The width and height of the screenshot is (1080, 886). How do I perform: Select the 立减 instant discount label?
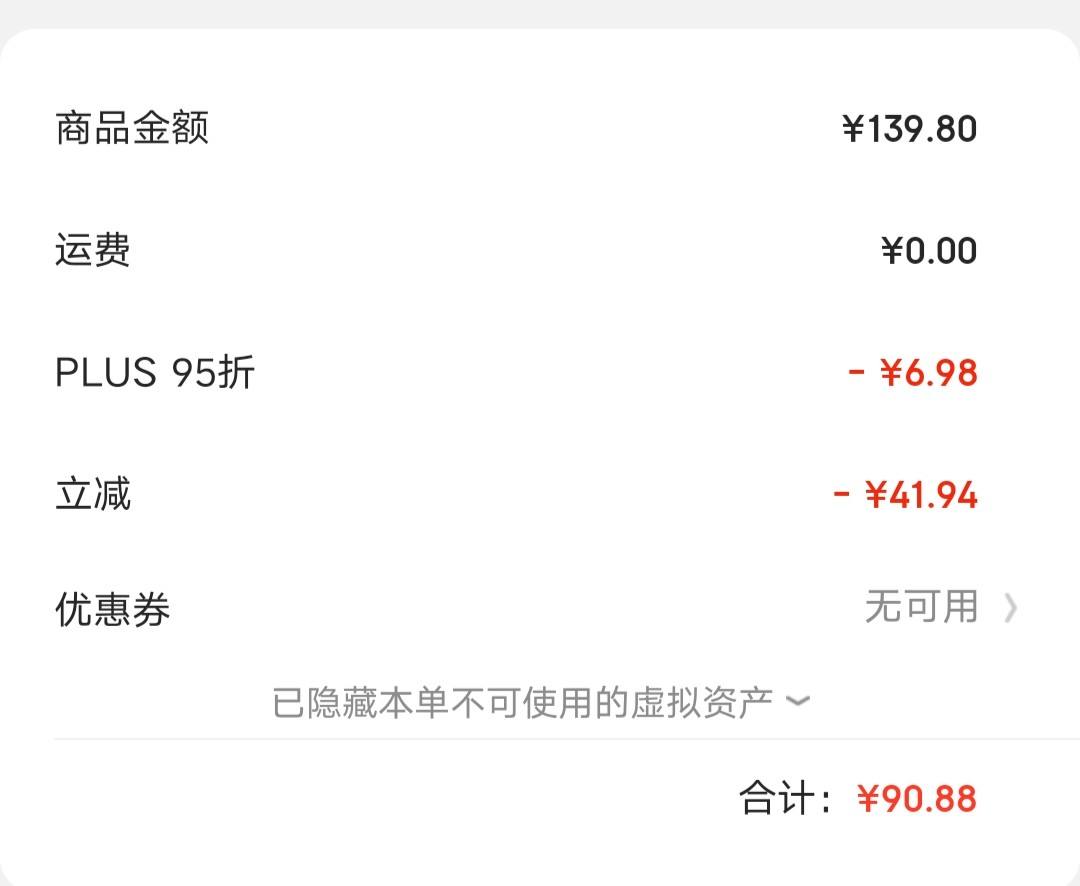[93, 494]
